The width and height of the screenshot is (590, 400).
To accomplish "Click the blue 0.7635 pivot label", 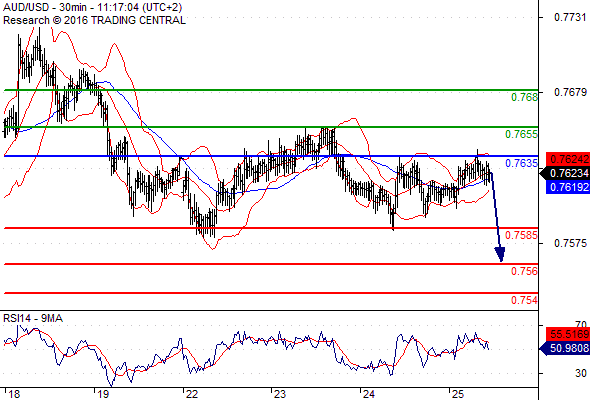I will tap(521, 163).
